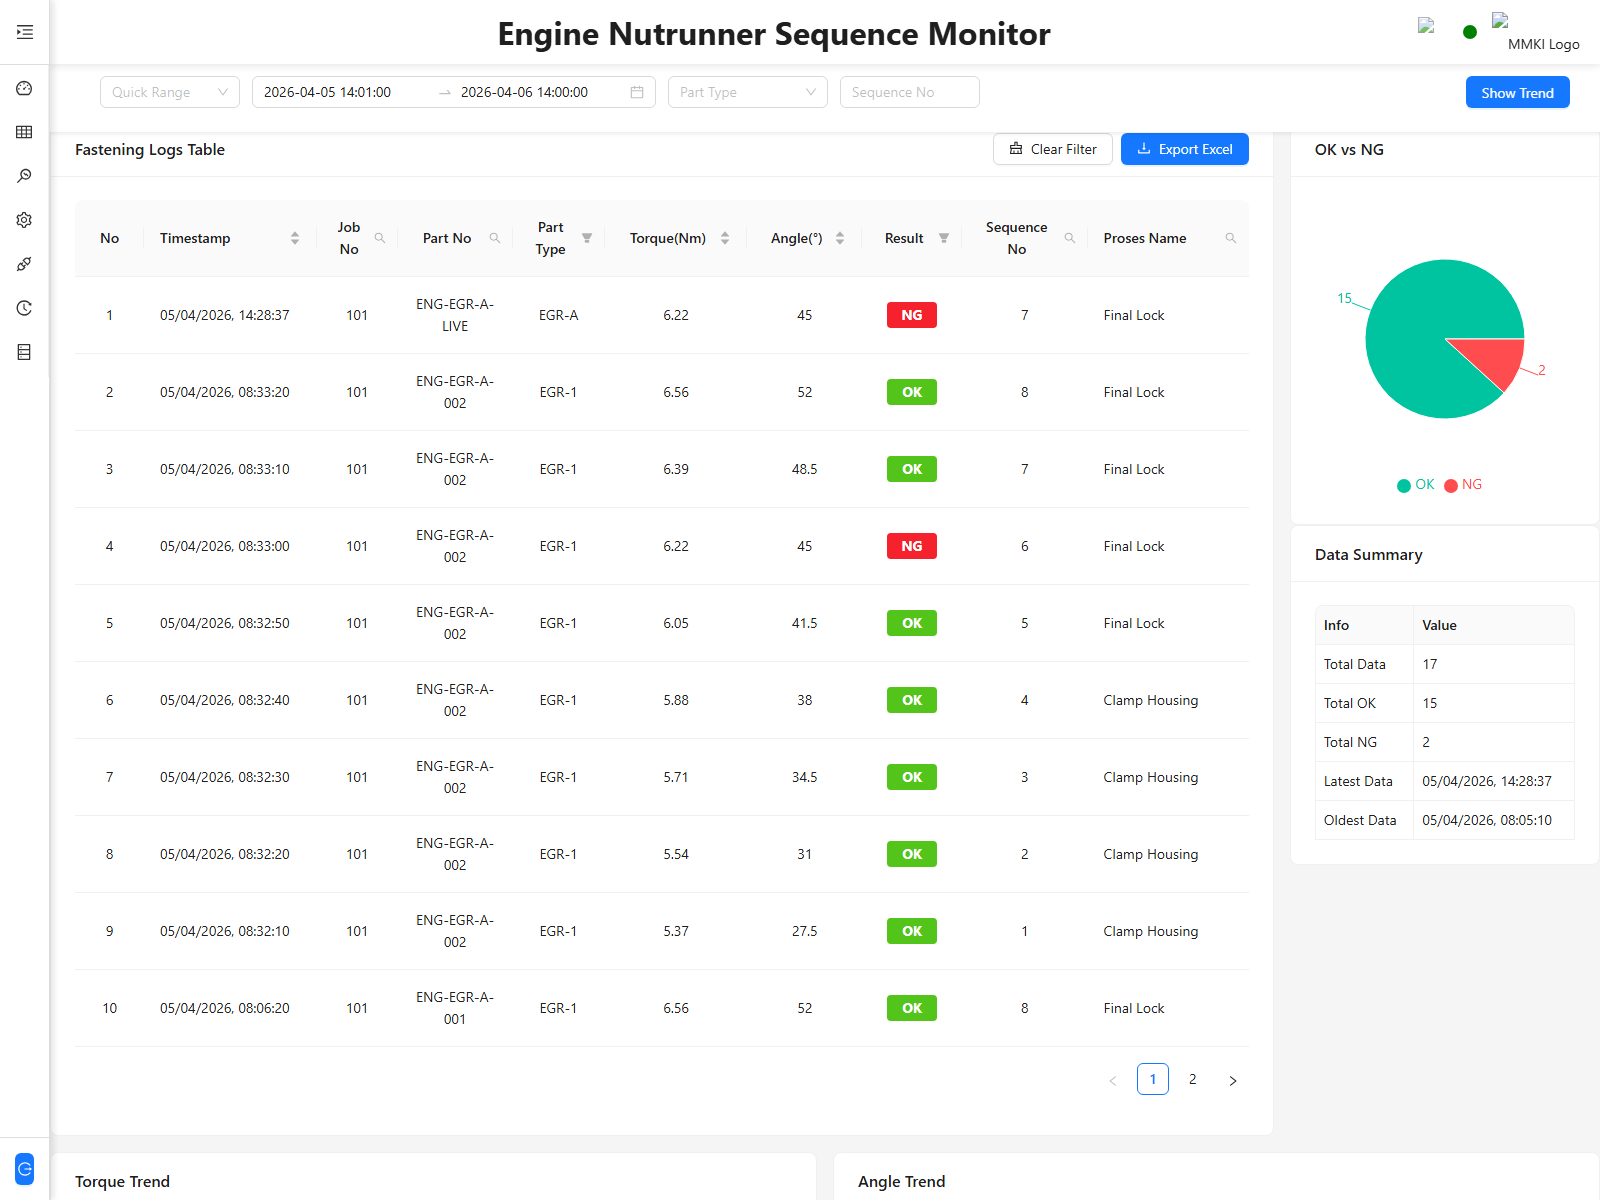Go to next table page arrow

[1233, 1080]
